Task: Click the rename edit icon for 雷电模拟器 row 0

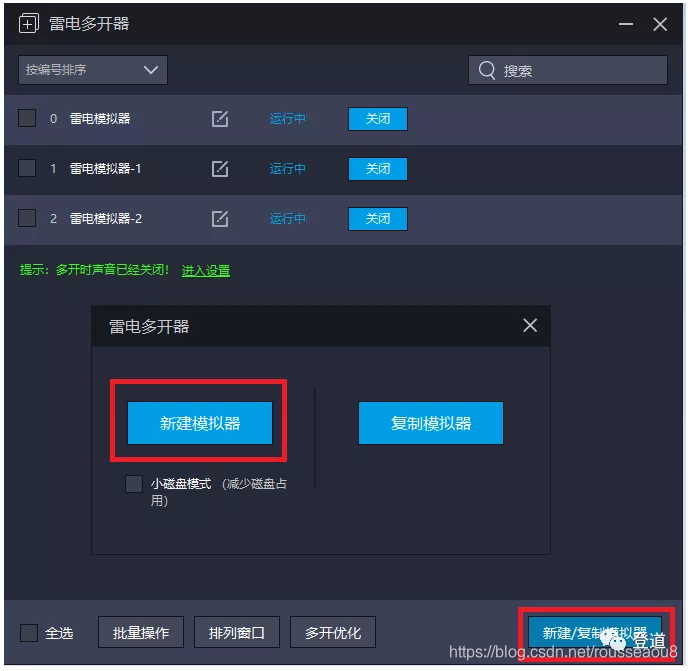Action: [x=220, y=118]
